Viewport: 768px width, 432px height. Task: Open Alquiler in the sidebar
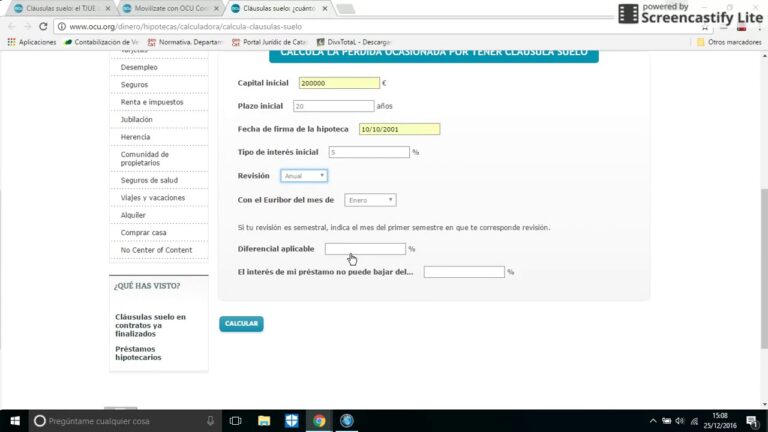[133, 215]
